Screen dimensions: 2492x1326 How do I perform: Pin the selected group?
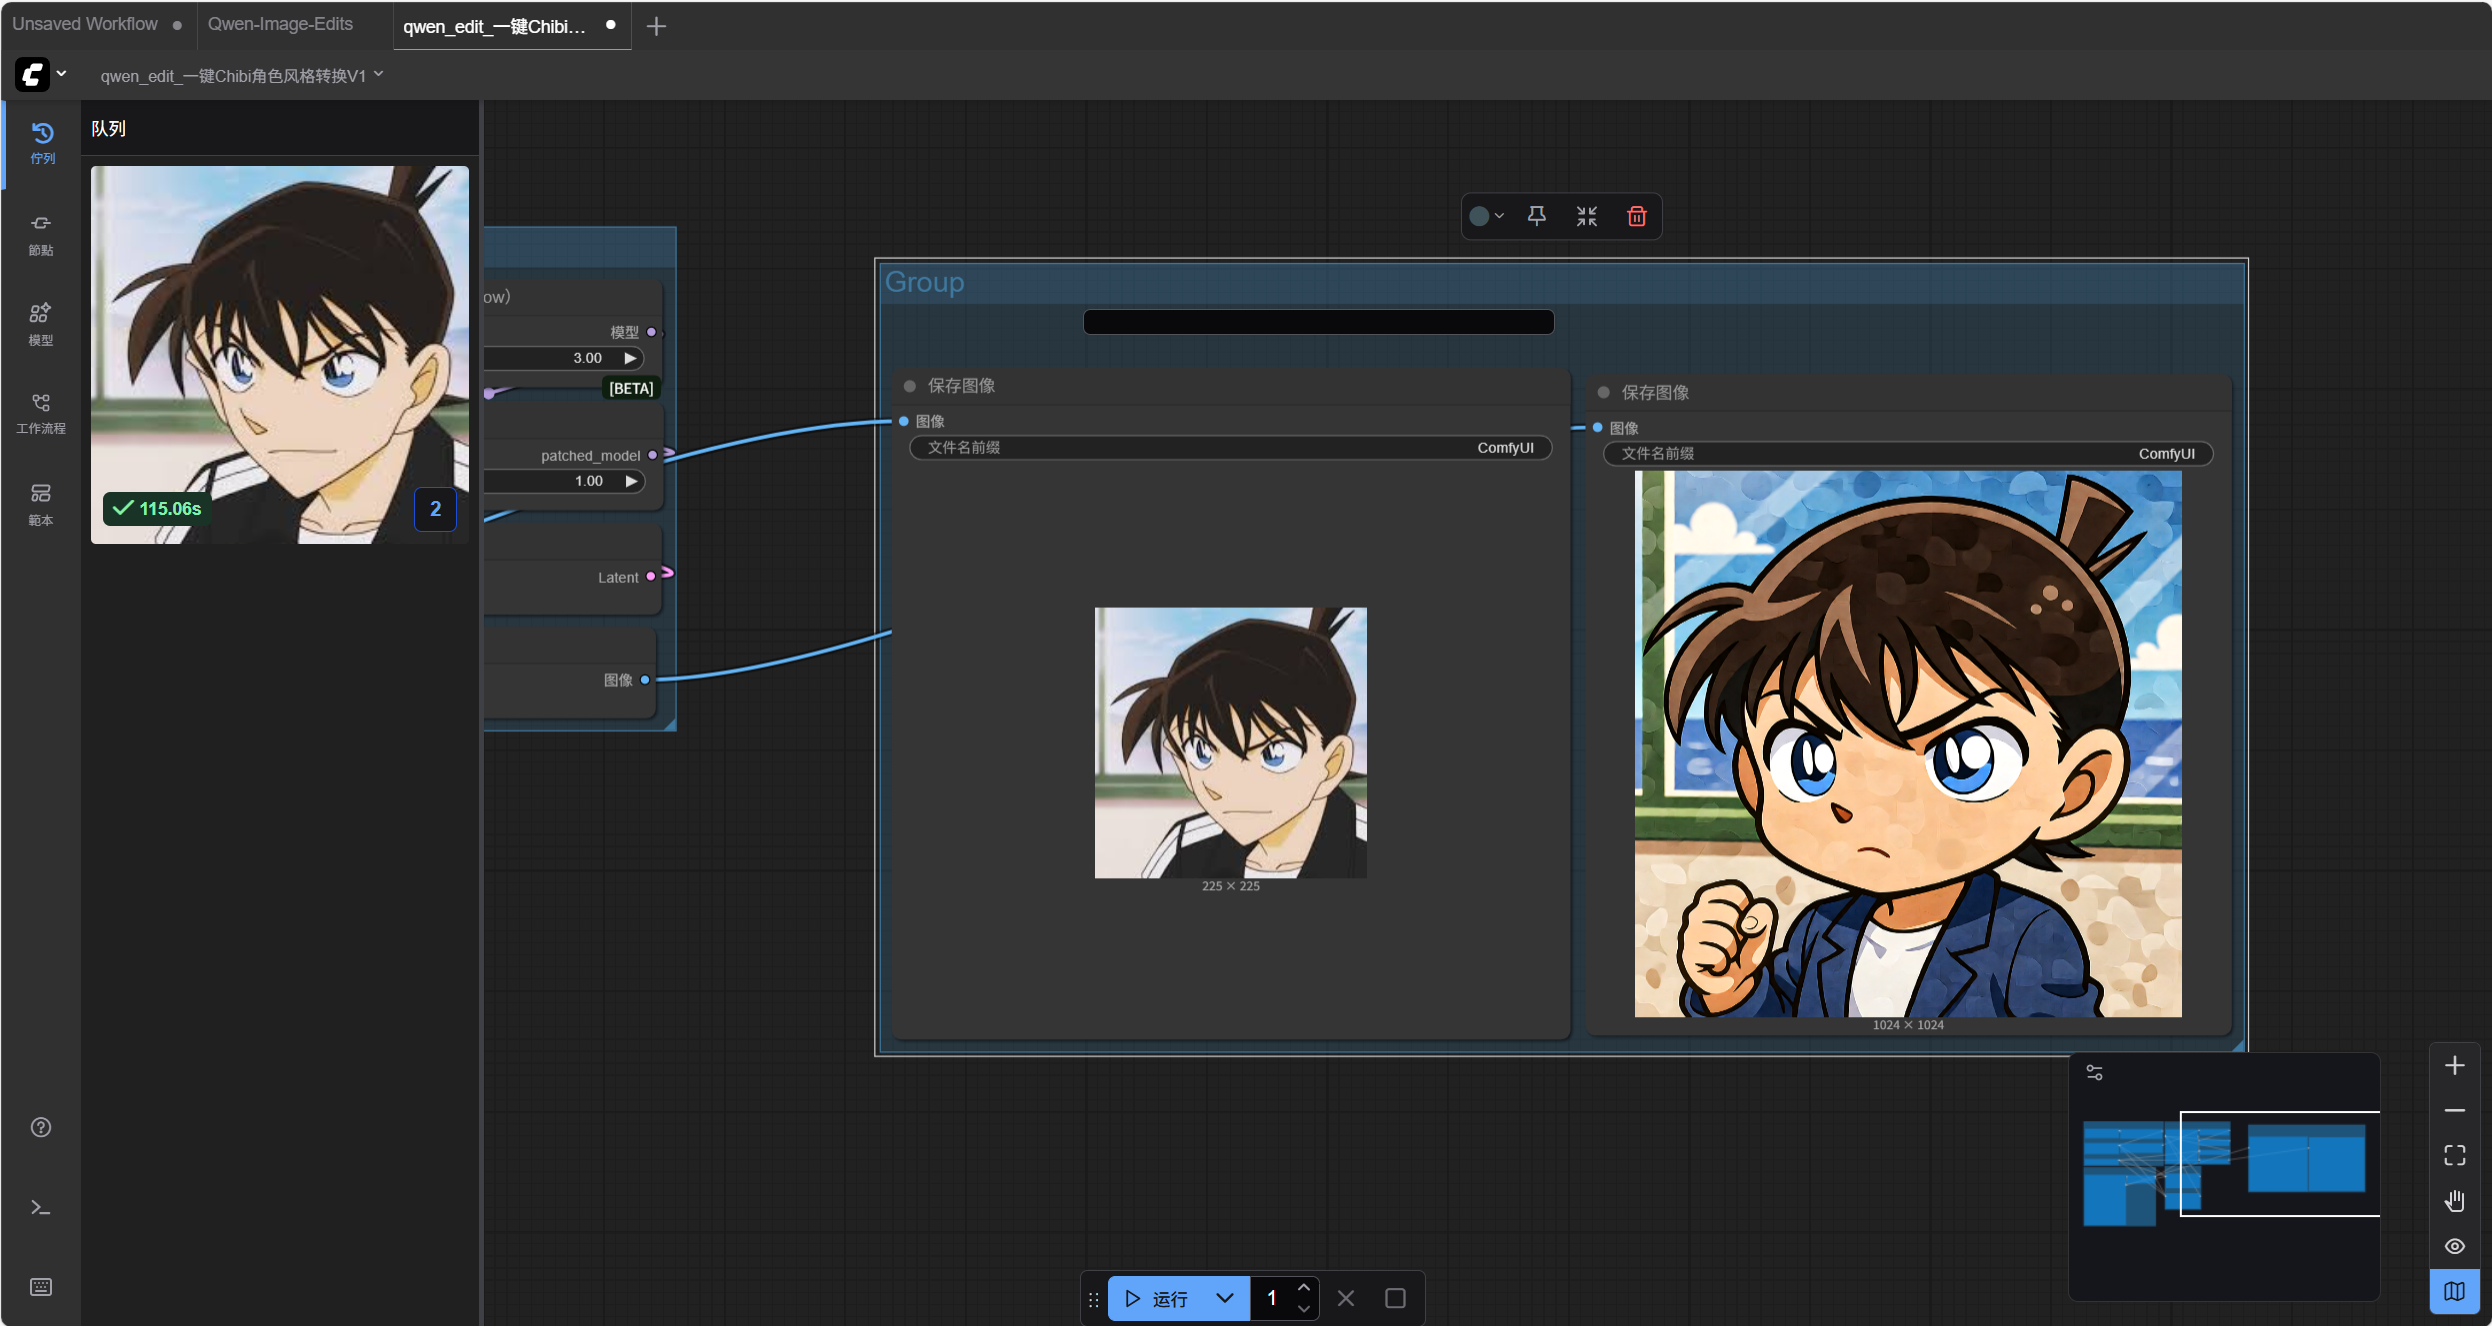pos(1537,216)
